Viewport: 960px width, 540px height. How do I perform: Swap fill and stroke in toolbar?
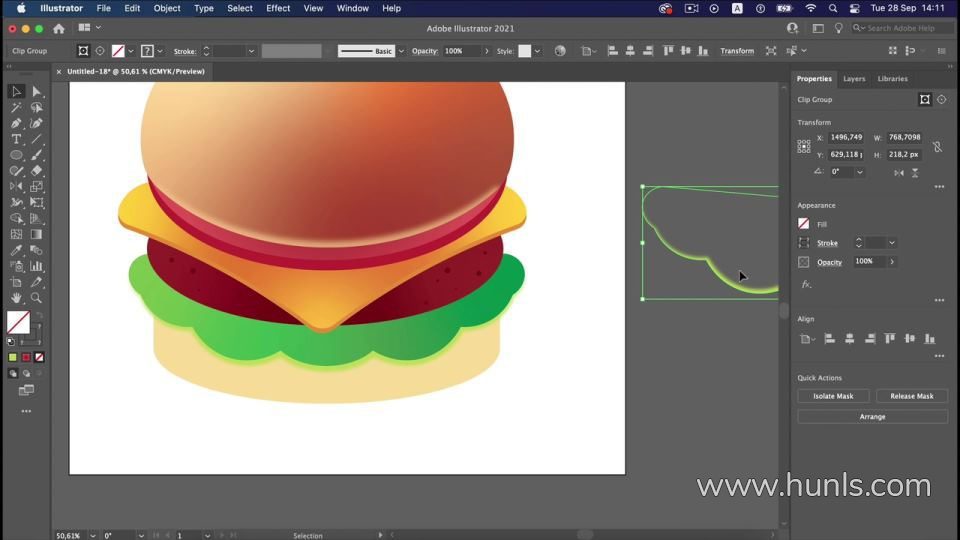pyautogui.click(x=40, y=315)
